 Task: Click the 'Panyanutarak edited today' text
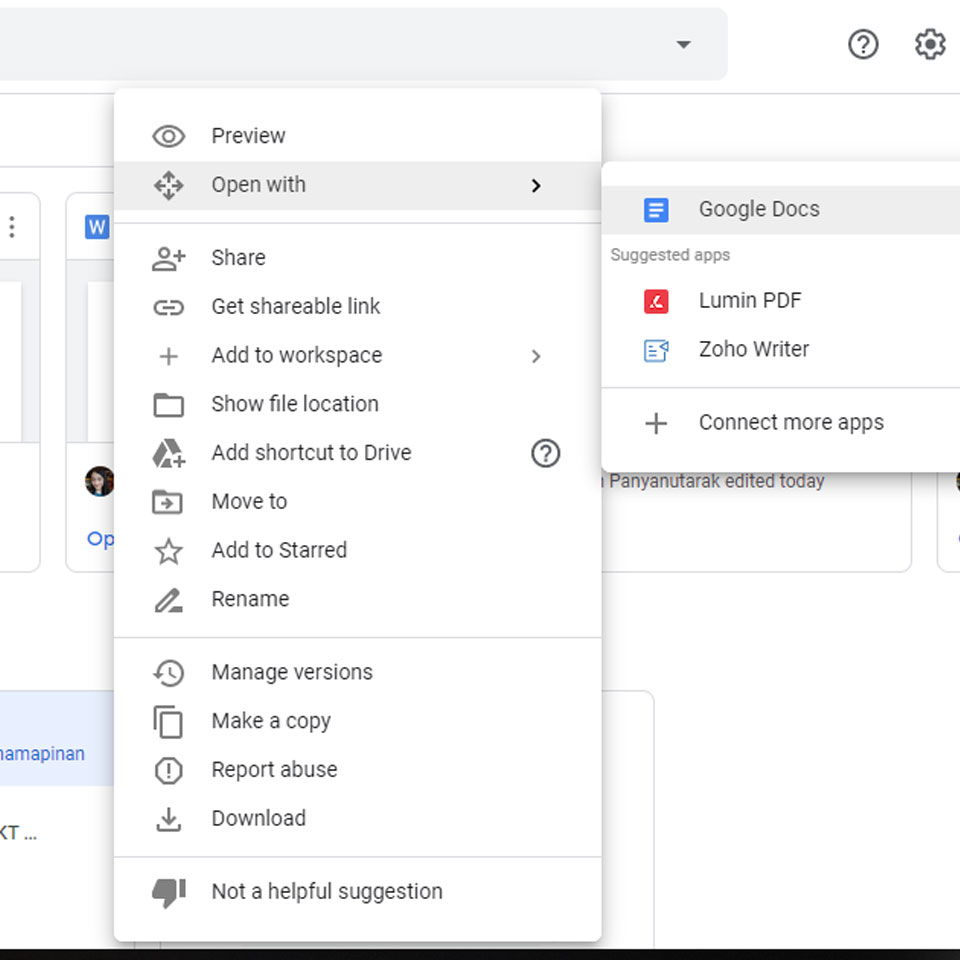716,482
